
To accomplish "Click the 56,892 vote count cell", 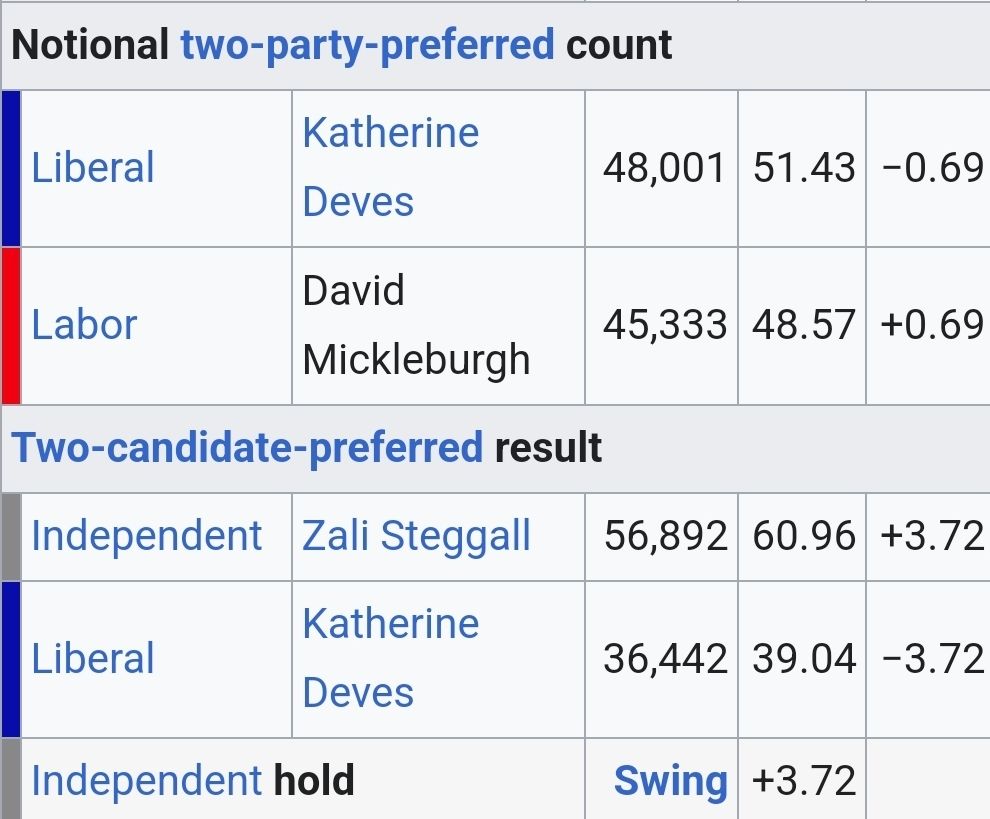I will point(662,537).
